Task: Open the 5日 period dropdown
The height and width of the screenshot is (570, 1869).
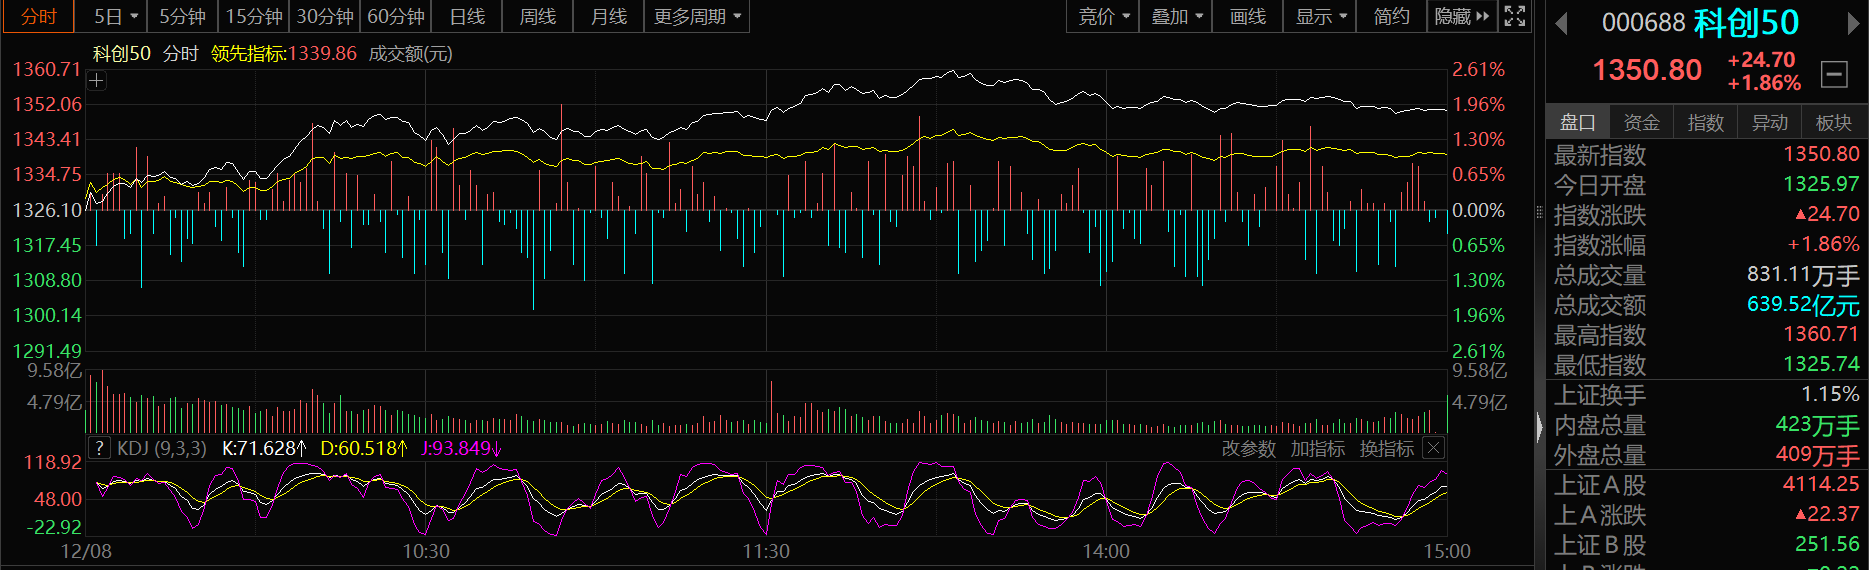Action: point(115,16)
